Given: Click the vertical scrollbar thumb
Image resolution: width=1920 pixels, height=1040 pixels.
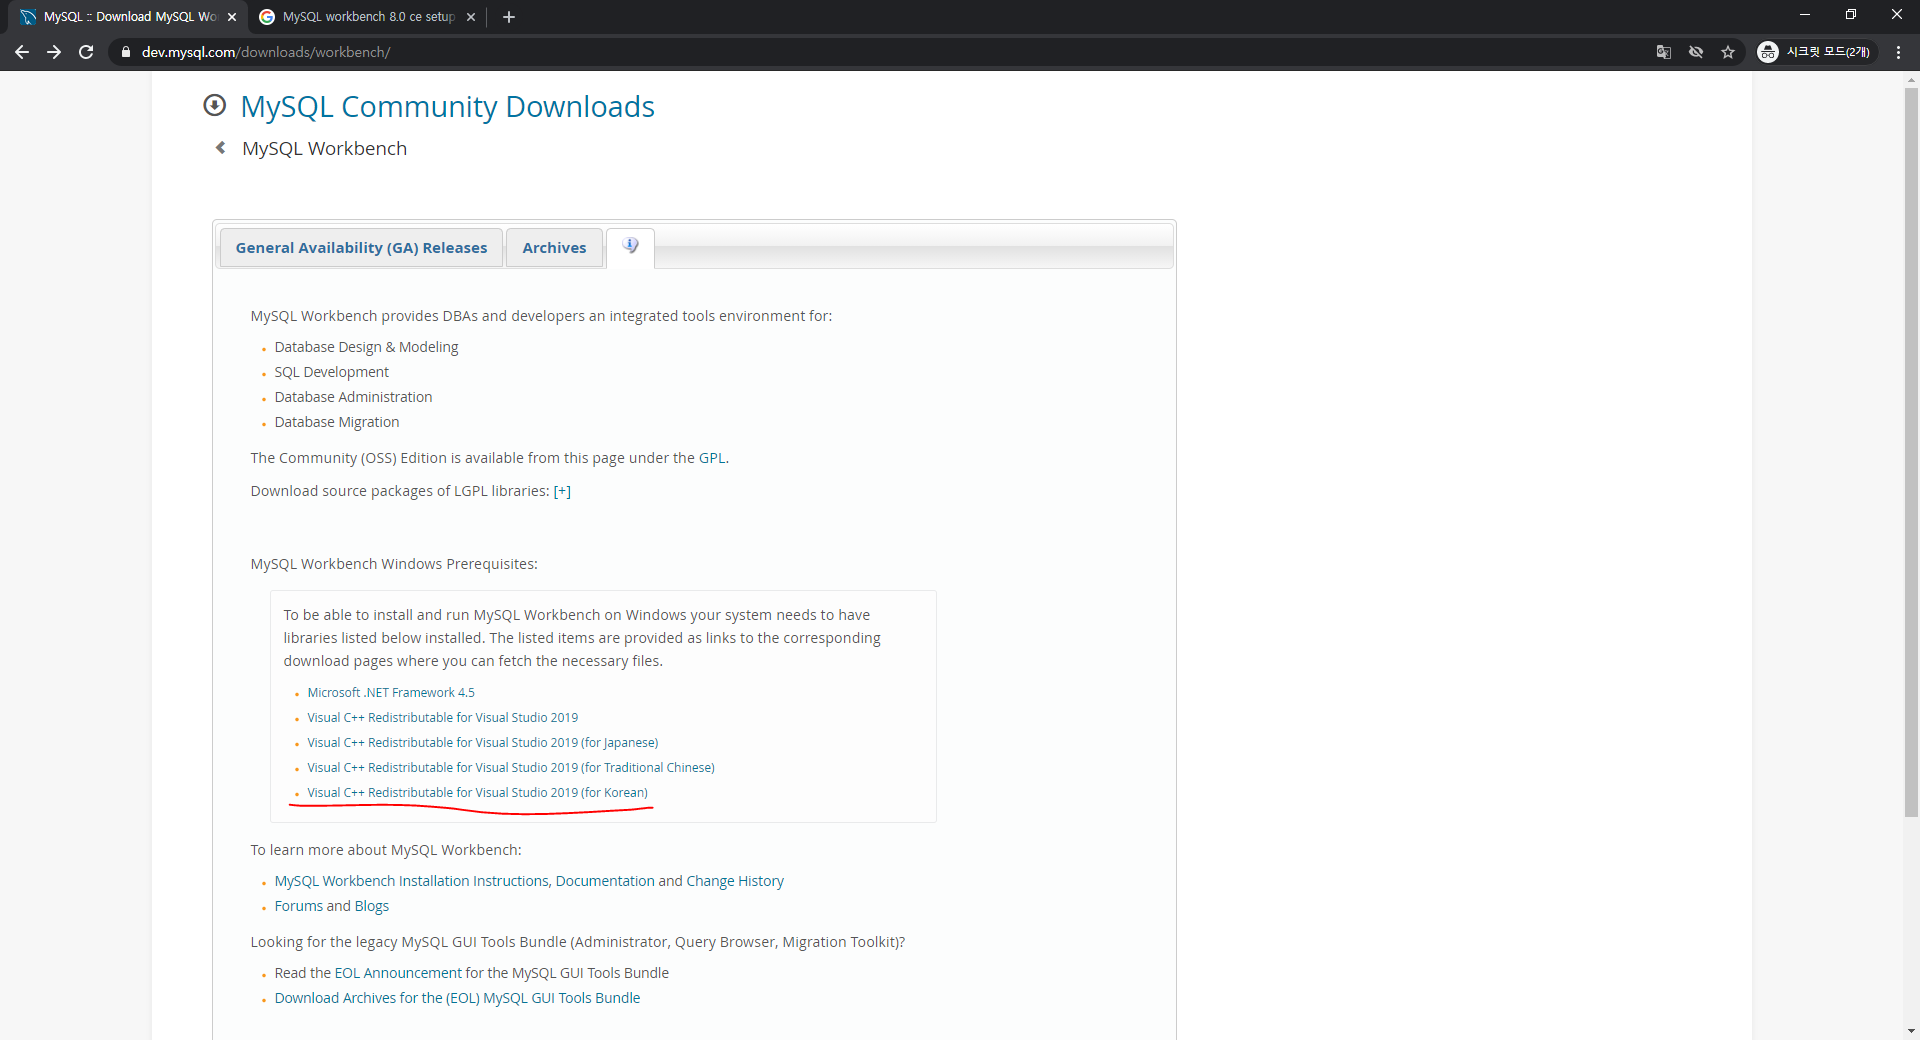Looking at the screenshot, I should (x=1911, y=452).
